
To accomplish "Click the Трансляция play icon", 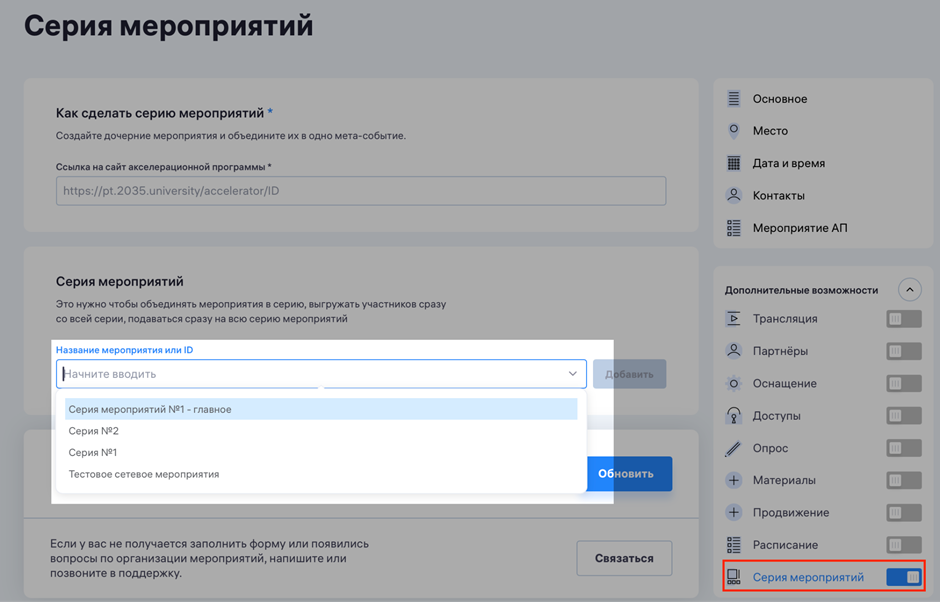I will [x=734, y=319].
